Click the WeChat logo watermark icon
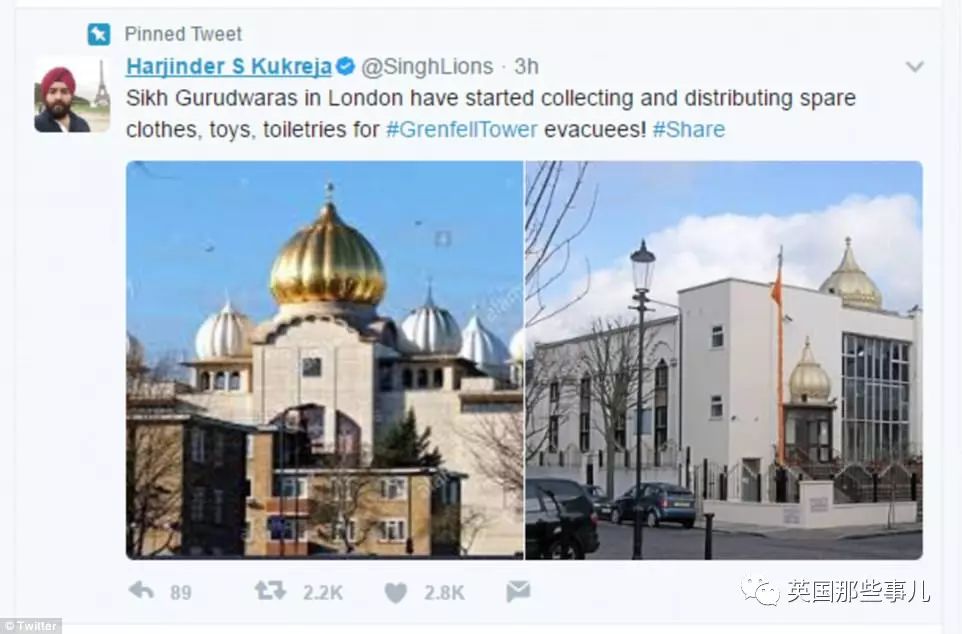 761,590
